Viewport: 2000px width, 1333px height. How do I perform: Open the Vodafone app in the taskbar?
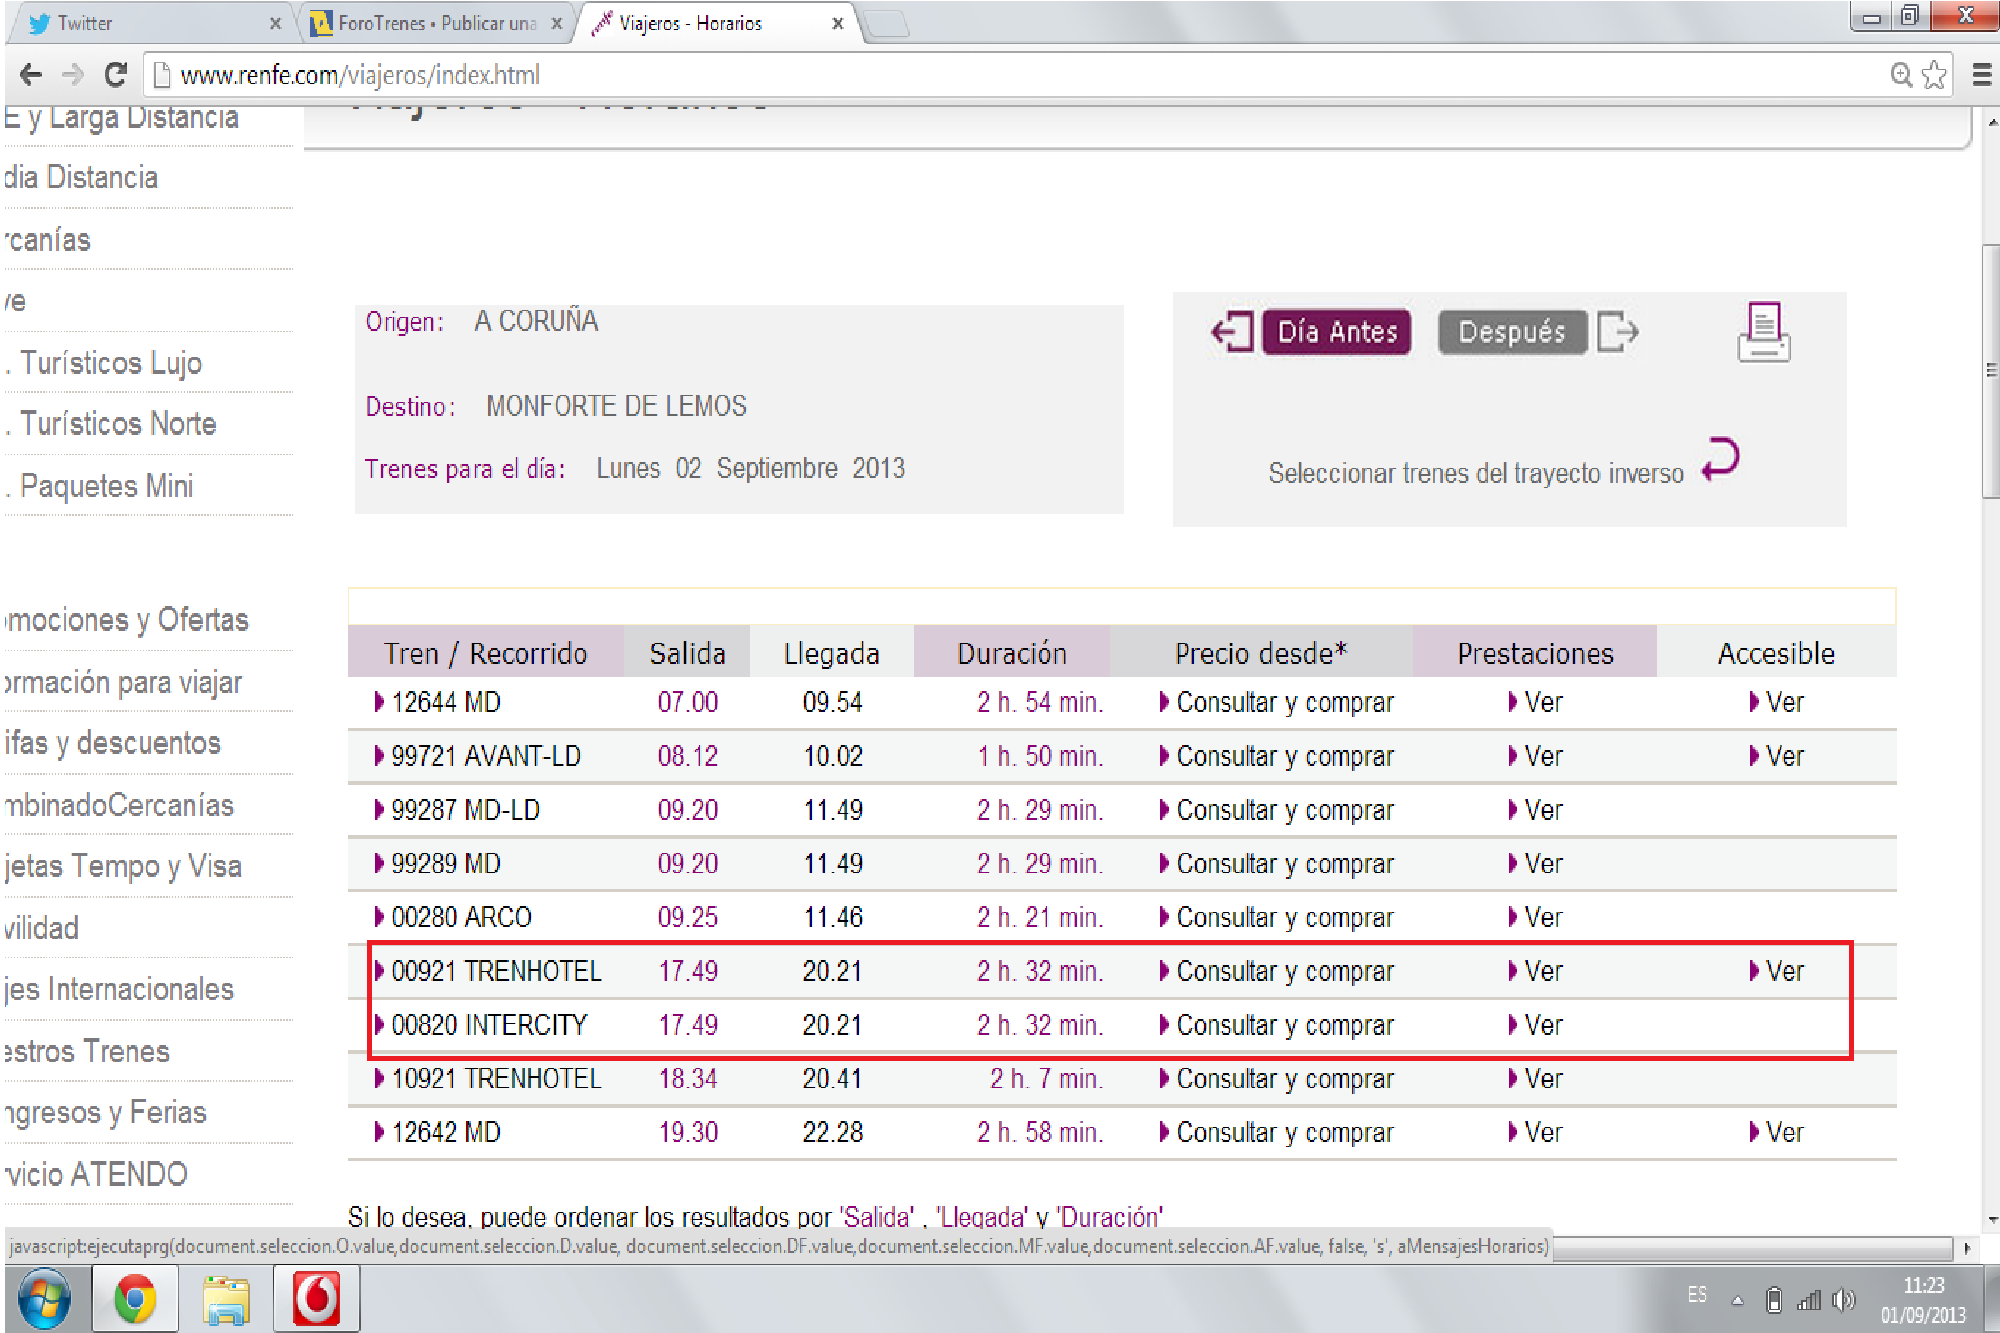click(x=316, y=1299)
